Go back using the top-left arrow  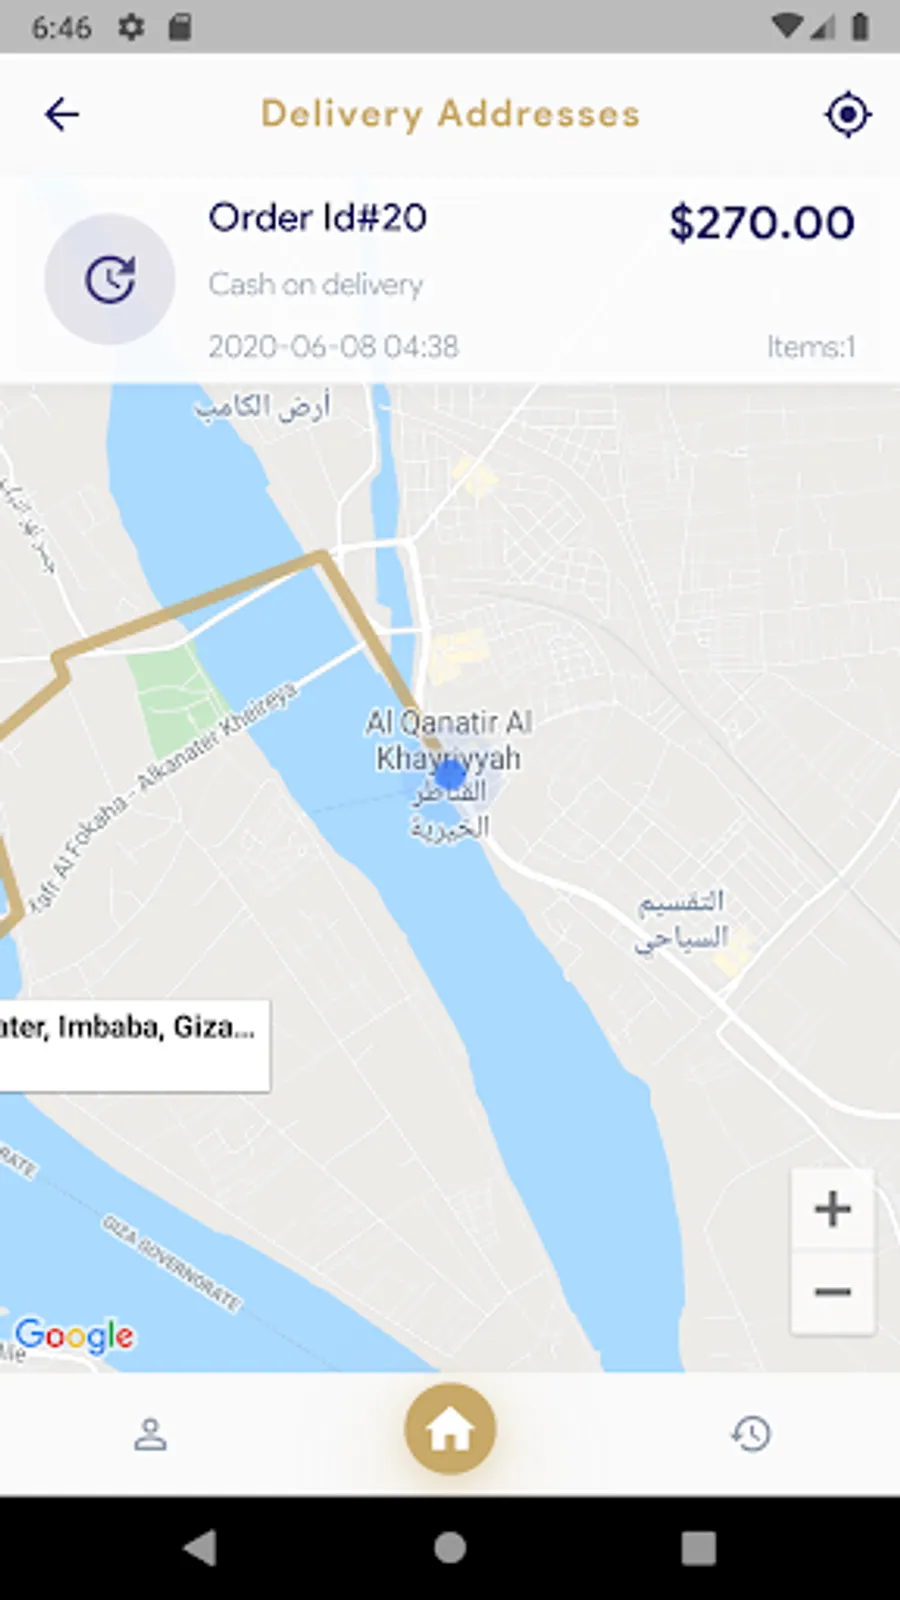[62, 114]
